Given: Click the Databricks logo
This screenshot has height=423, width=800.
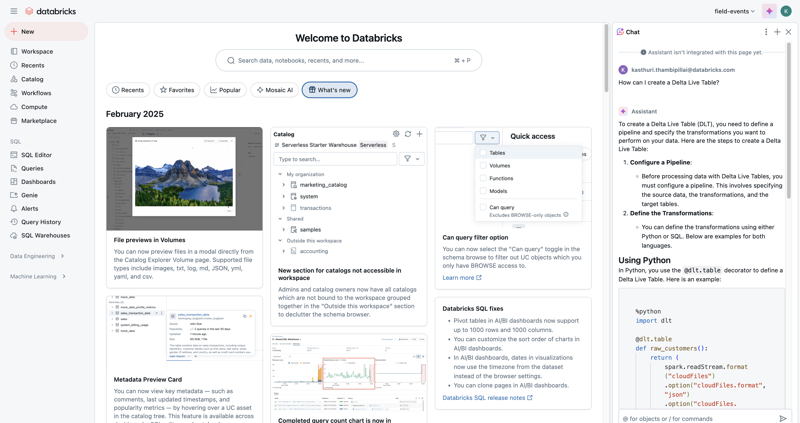Looking at the screenshot, I should [x=51, y=11].
